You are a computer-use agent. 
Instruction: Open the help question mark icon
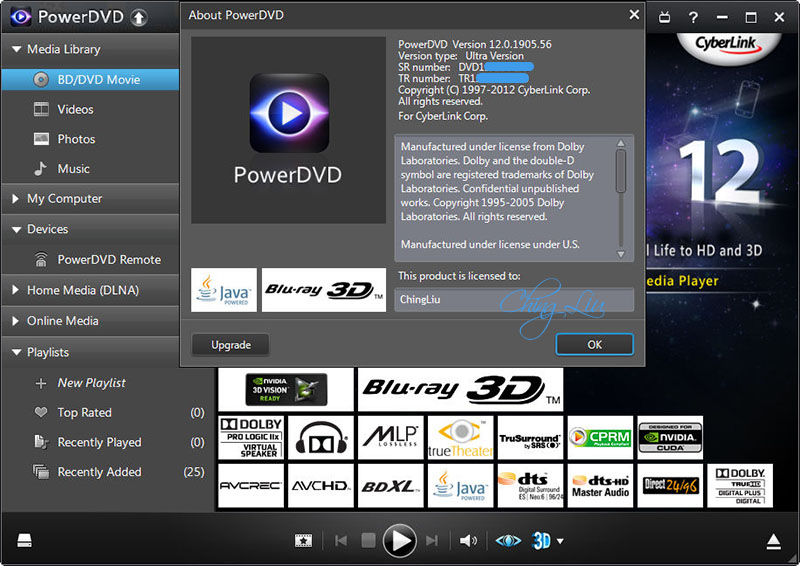[693, 18]
